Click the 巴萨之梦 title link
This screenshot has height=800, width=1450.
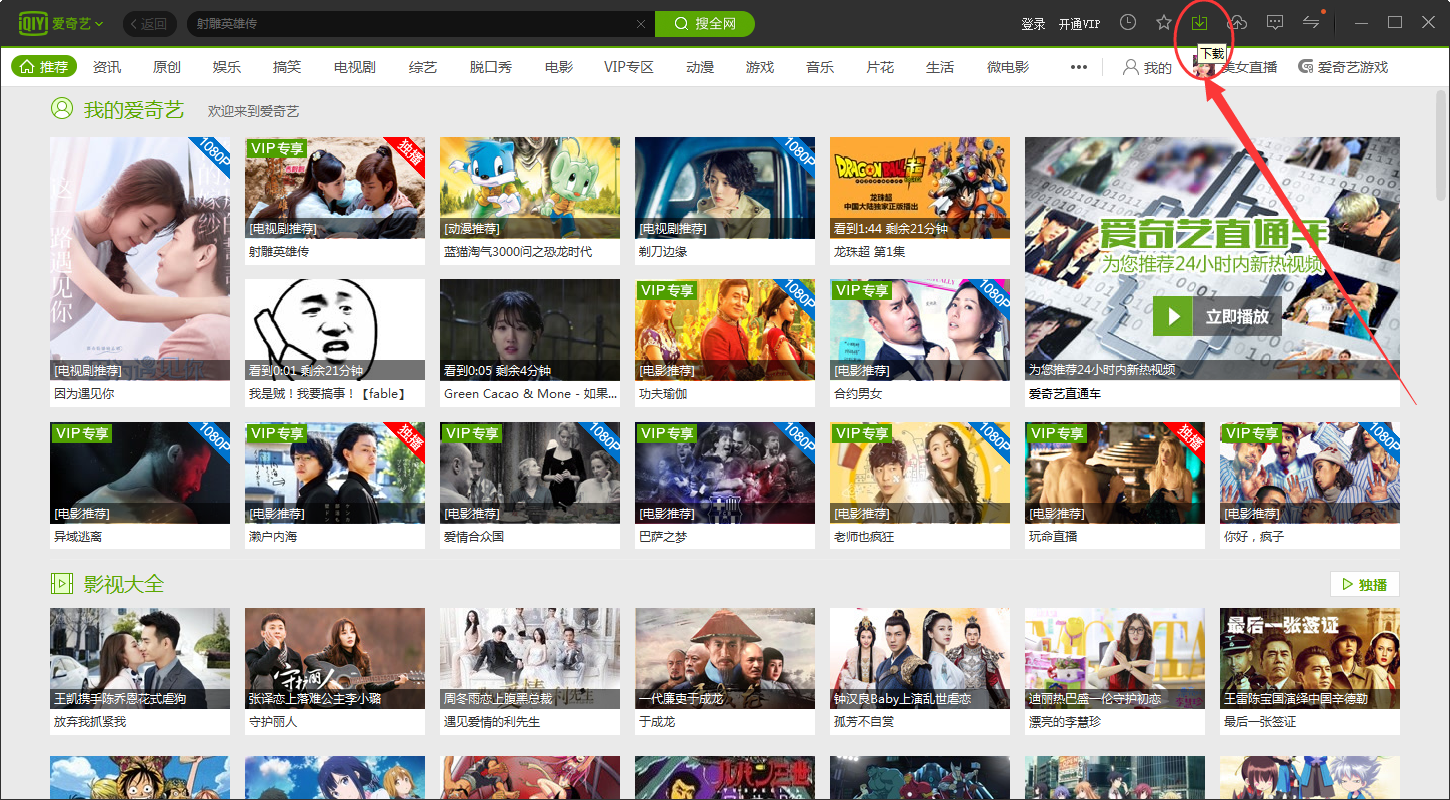point(663,537)
